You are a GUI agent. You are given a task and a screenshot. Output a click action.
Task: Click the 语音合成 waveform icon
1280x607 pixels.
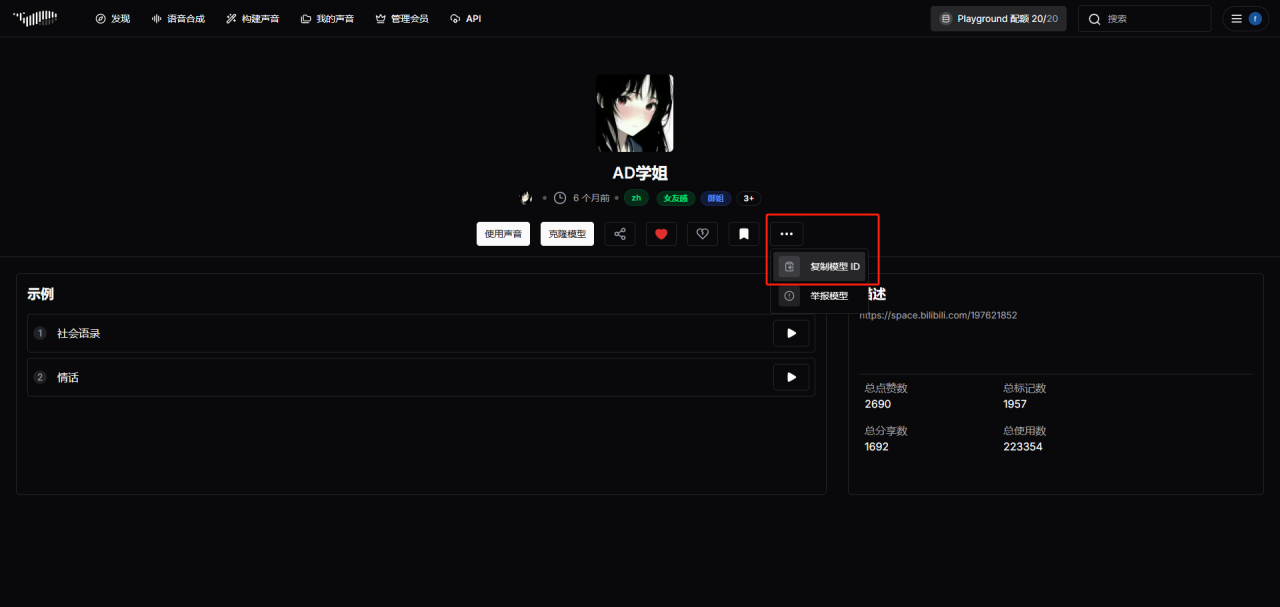coord(156,19)
